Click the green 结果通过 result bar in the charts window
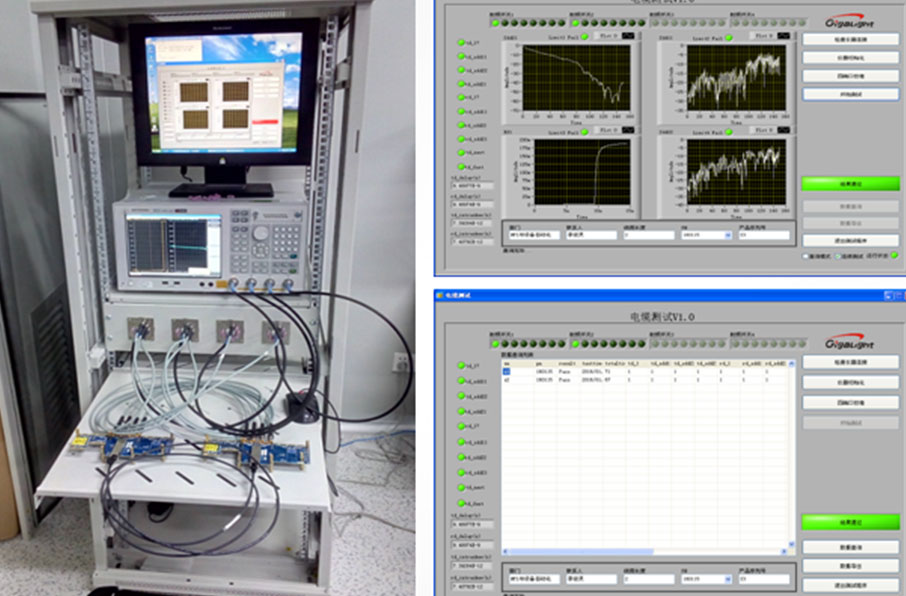 pyautogui.click(x=851, y=184)
